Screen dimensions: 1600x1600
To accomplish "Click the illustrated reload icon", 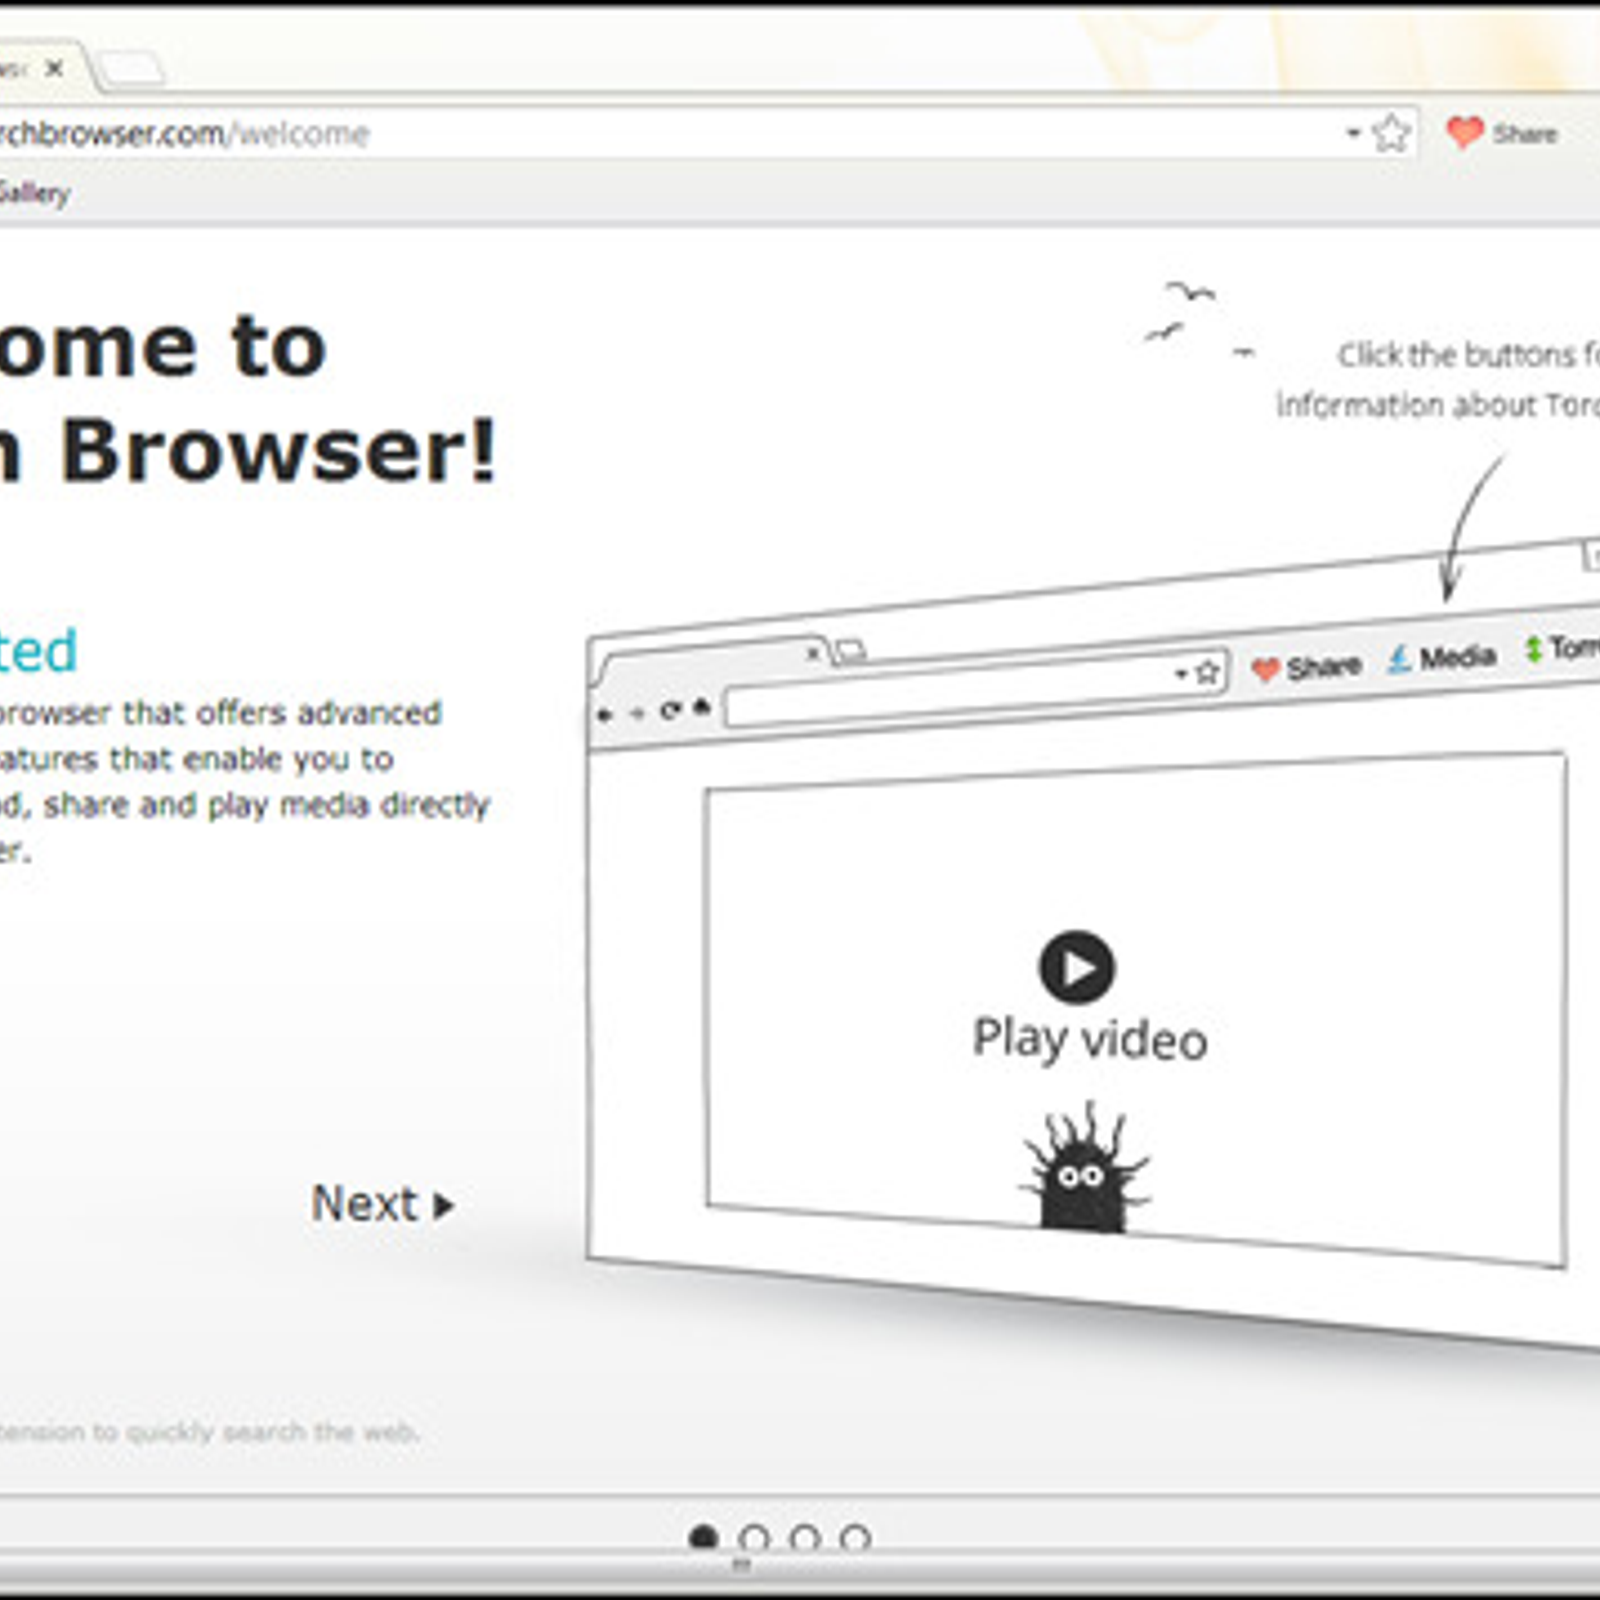I will click(669, 711).
